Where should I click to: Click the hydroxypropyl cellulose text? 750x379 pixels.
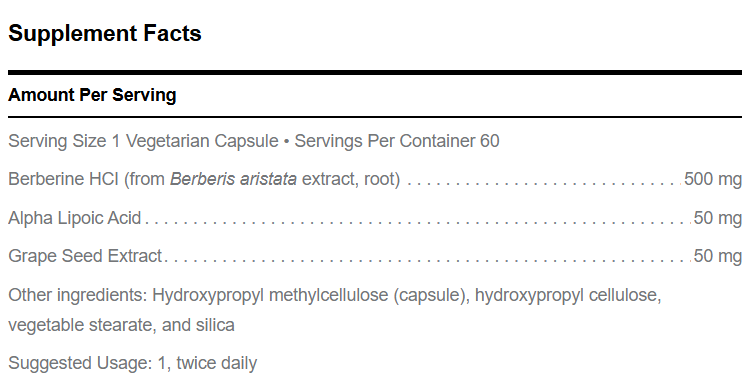pos(568,295)
